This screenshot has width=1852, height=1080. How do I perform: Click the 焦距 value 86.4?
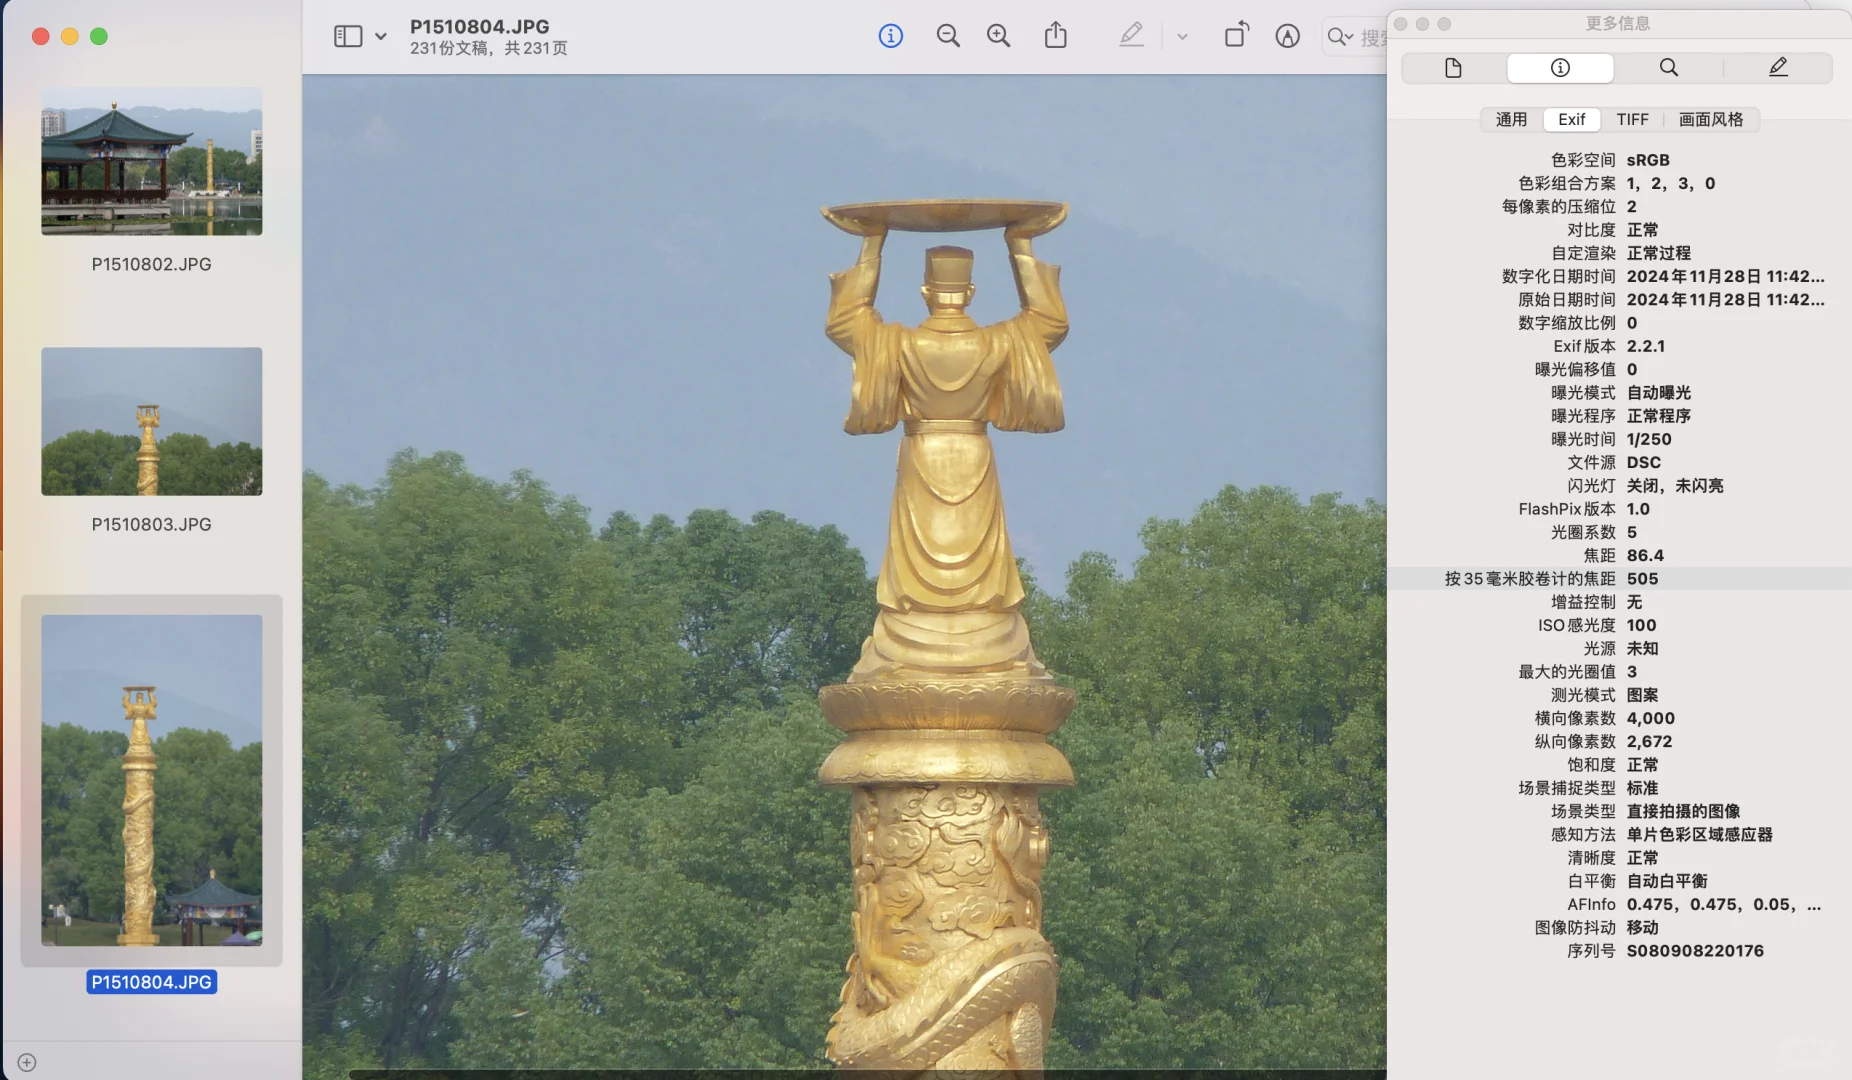(1645, 555)
